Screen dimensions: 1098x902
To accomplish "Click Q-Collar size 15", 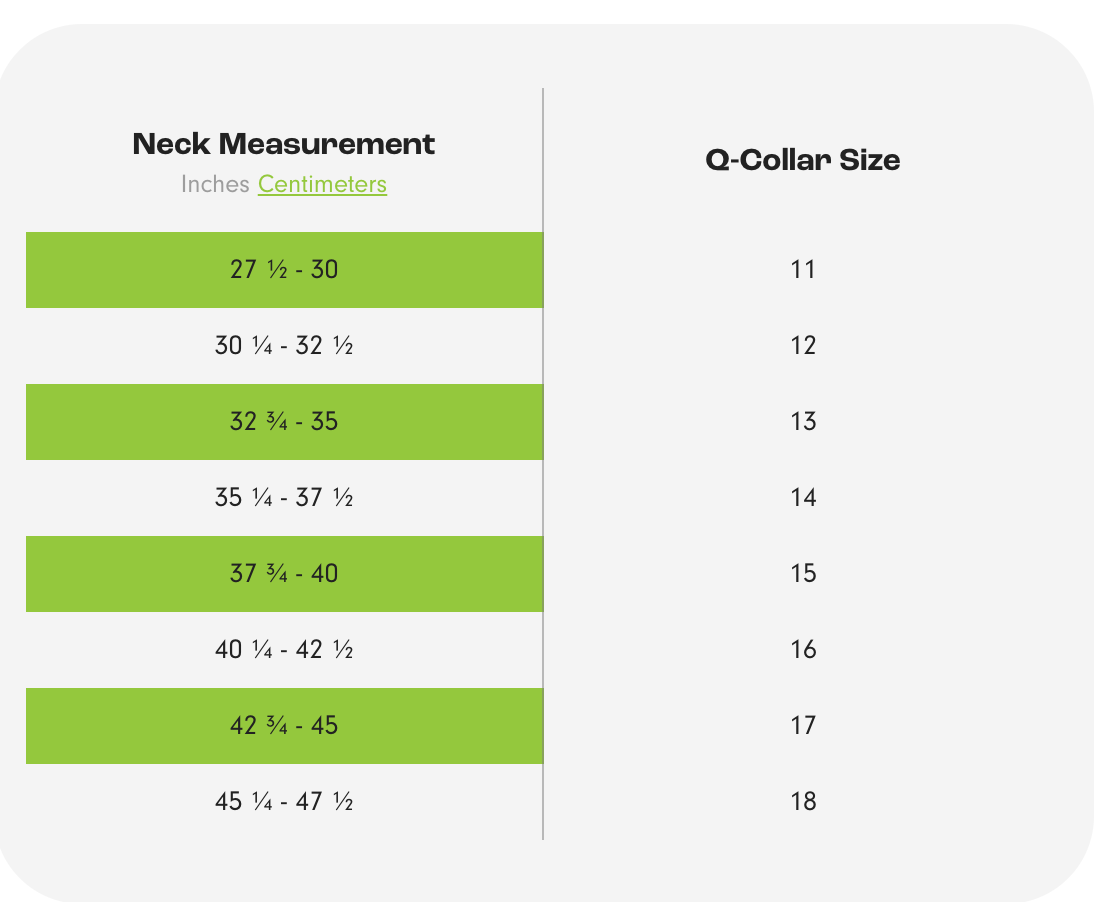I will pyautogui.click(x=803, y=574).
